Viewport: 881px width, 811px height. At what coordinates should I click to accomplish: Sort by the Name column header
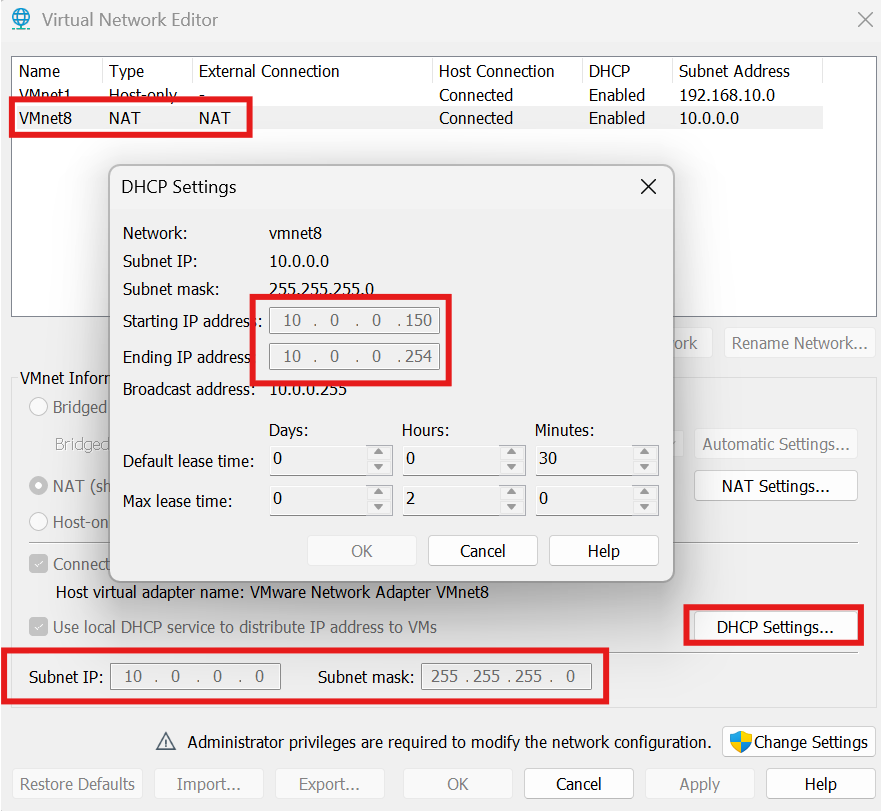(x=57, y=71)
